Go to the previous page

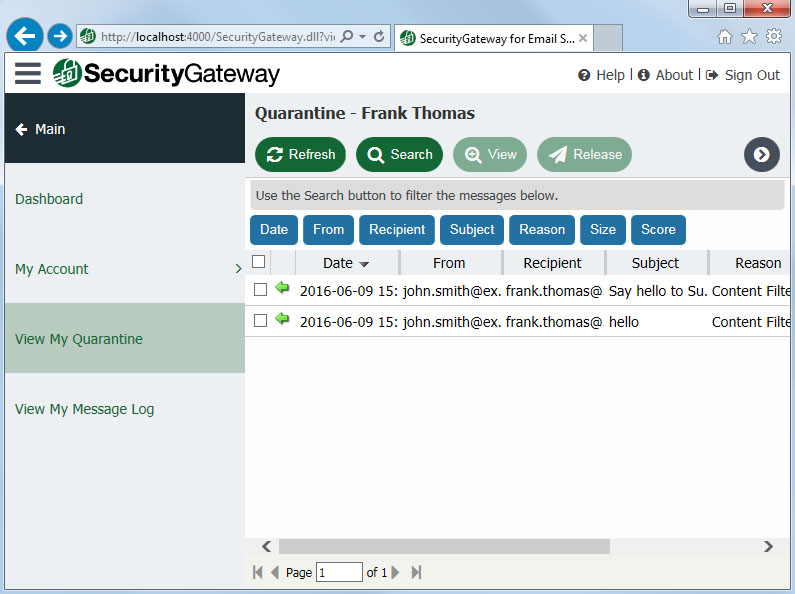pyautogui.click(x=275, y=572)
